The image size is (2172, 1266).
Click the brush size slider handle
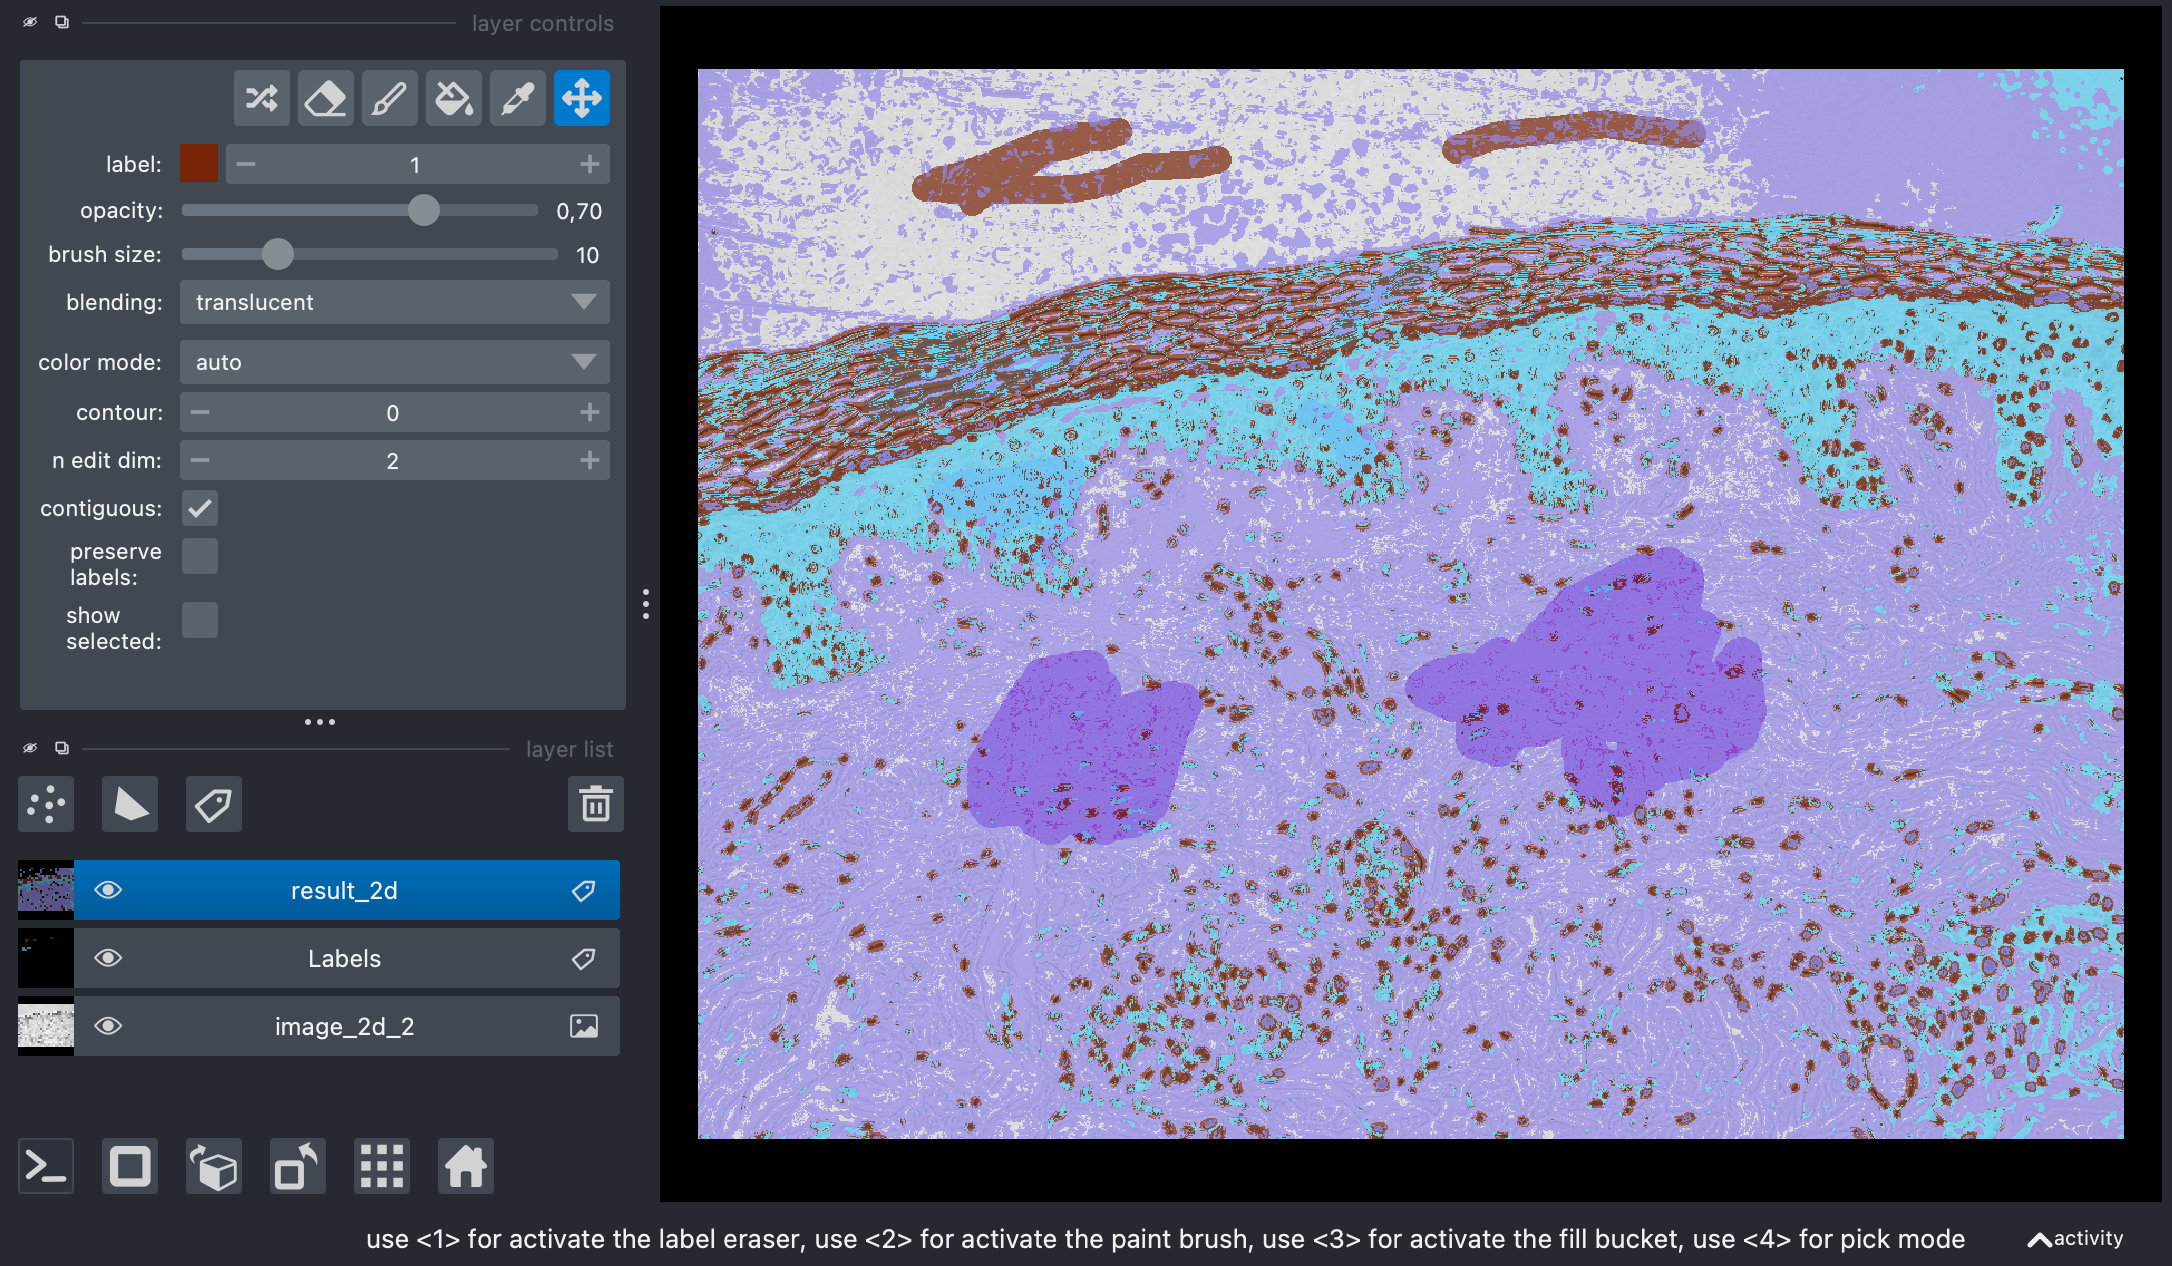click(x=278, y=254)
